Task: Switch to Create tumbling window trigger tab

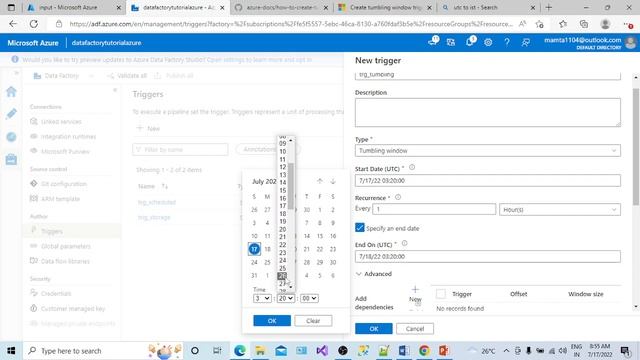Action: tap(385, 7)
